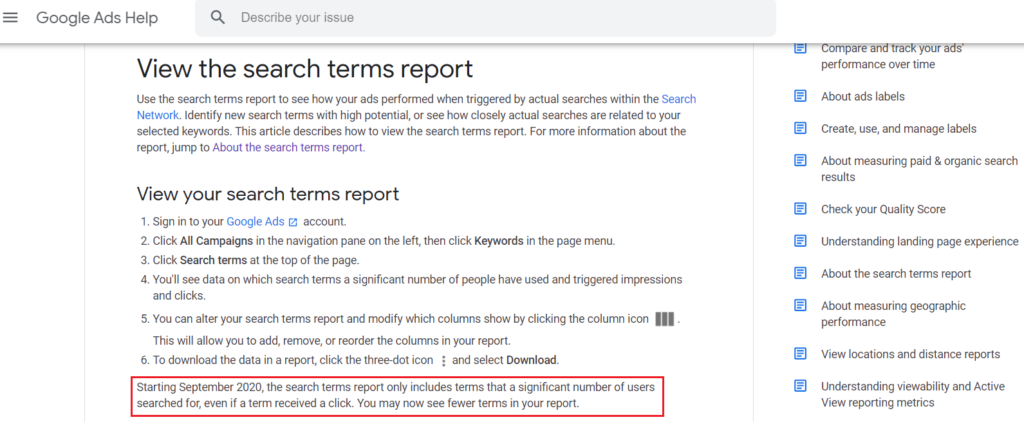
Task: Open "View locations and distance reports" article
Action: (x=910, y=354)
